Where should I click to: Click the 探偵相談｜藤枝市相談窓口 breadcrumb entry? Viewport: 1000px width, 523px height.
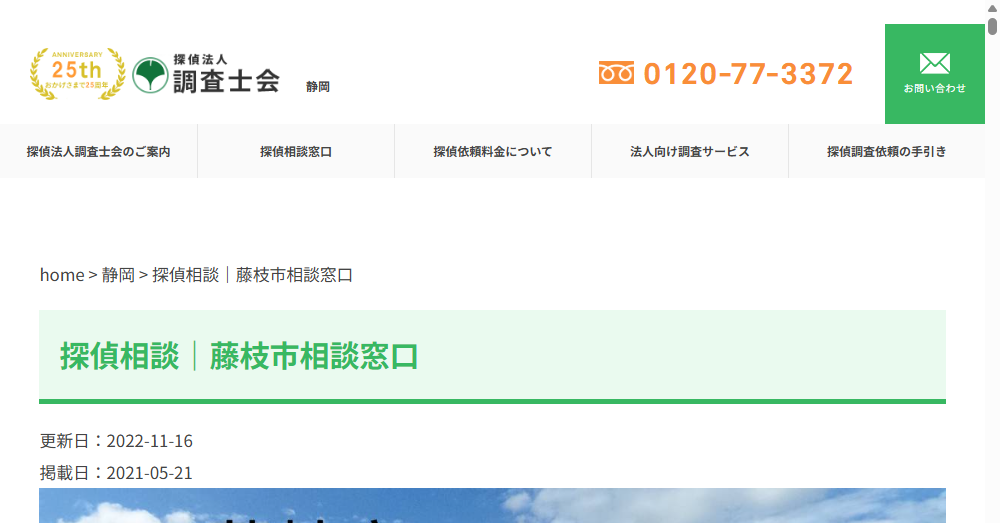point(253,275)
